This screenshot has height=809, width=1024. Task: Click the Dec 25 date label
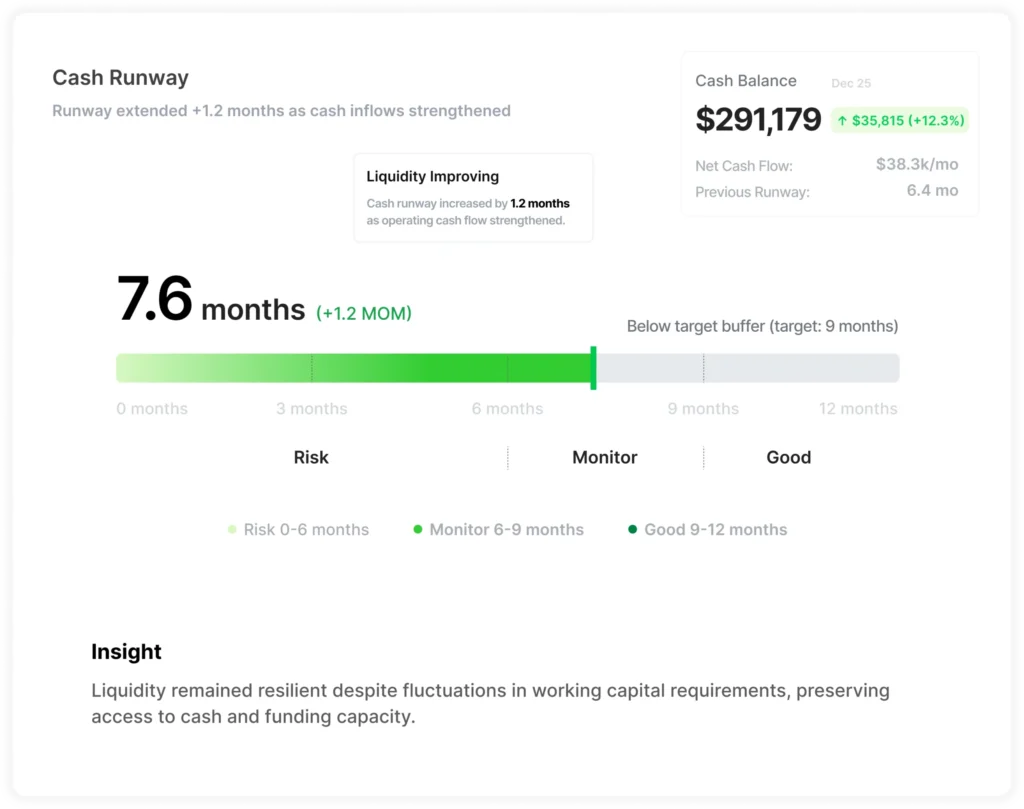coord(851,83)
